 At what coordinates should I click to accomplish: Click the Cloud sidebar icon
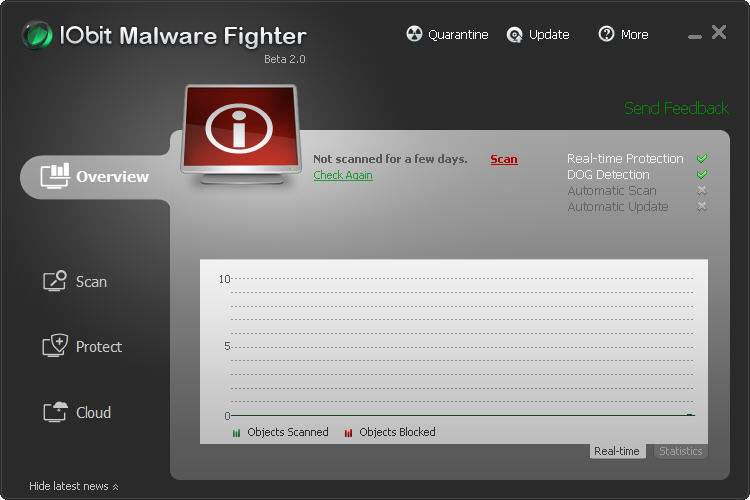pos(55,412)
